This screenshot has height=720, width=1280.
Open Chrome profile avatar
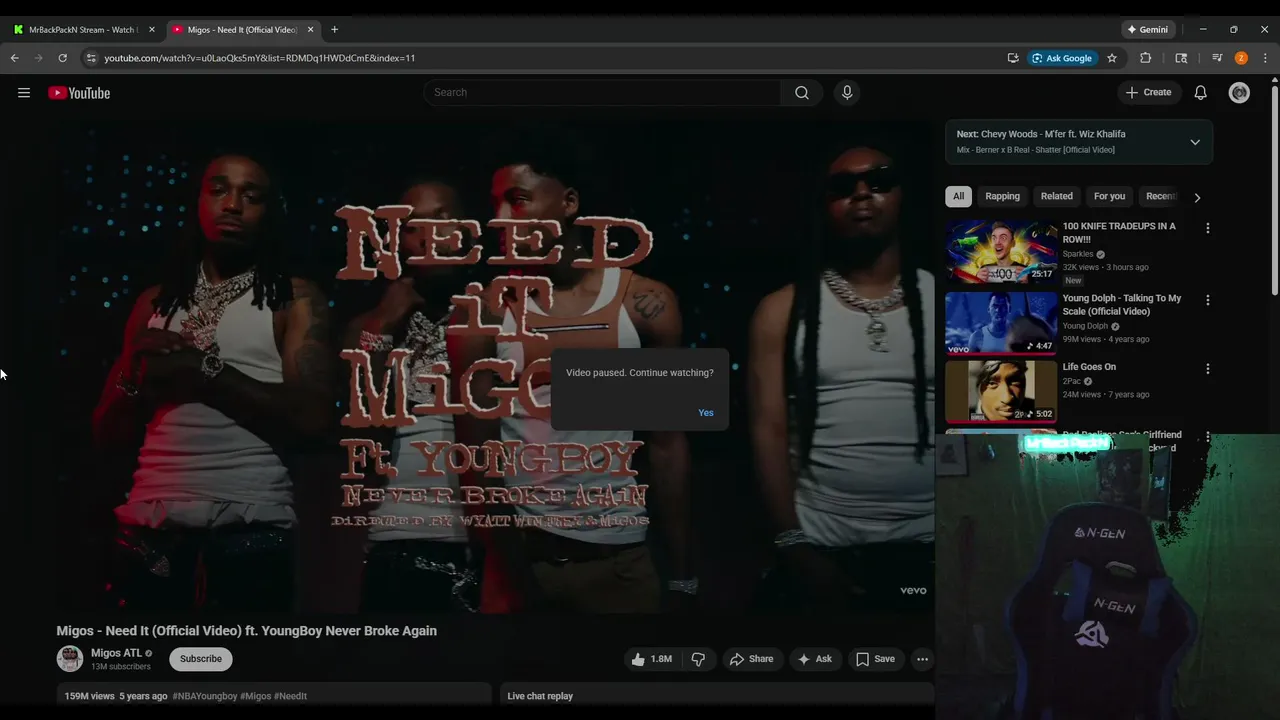[1241, 58]
